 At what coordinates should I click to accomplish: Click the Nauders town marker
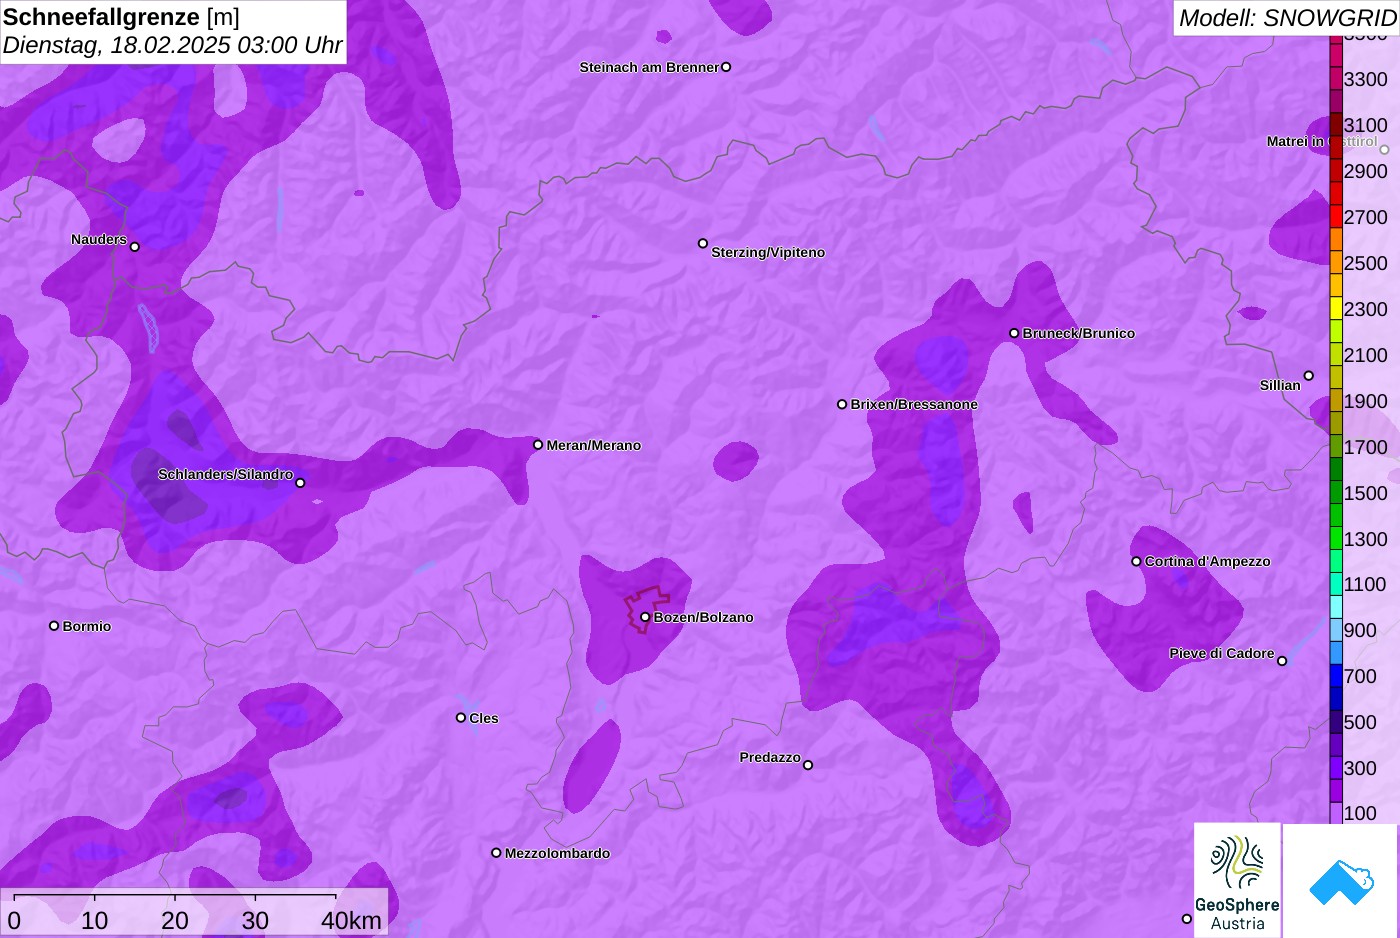click(135, 246)
